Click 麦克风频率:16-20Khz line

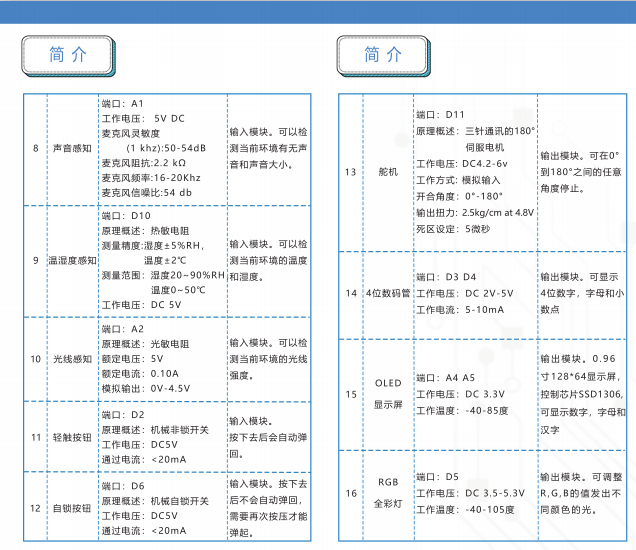(151, 178)
